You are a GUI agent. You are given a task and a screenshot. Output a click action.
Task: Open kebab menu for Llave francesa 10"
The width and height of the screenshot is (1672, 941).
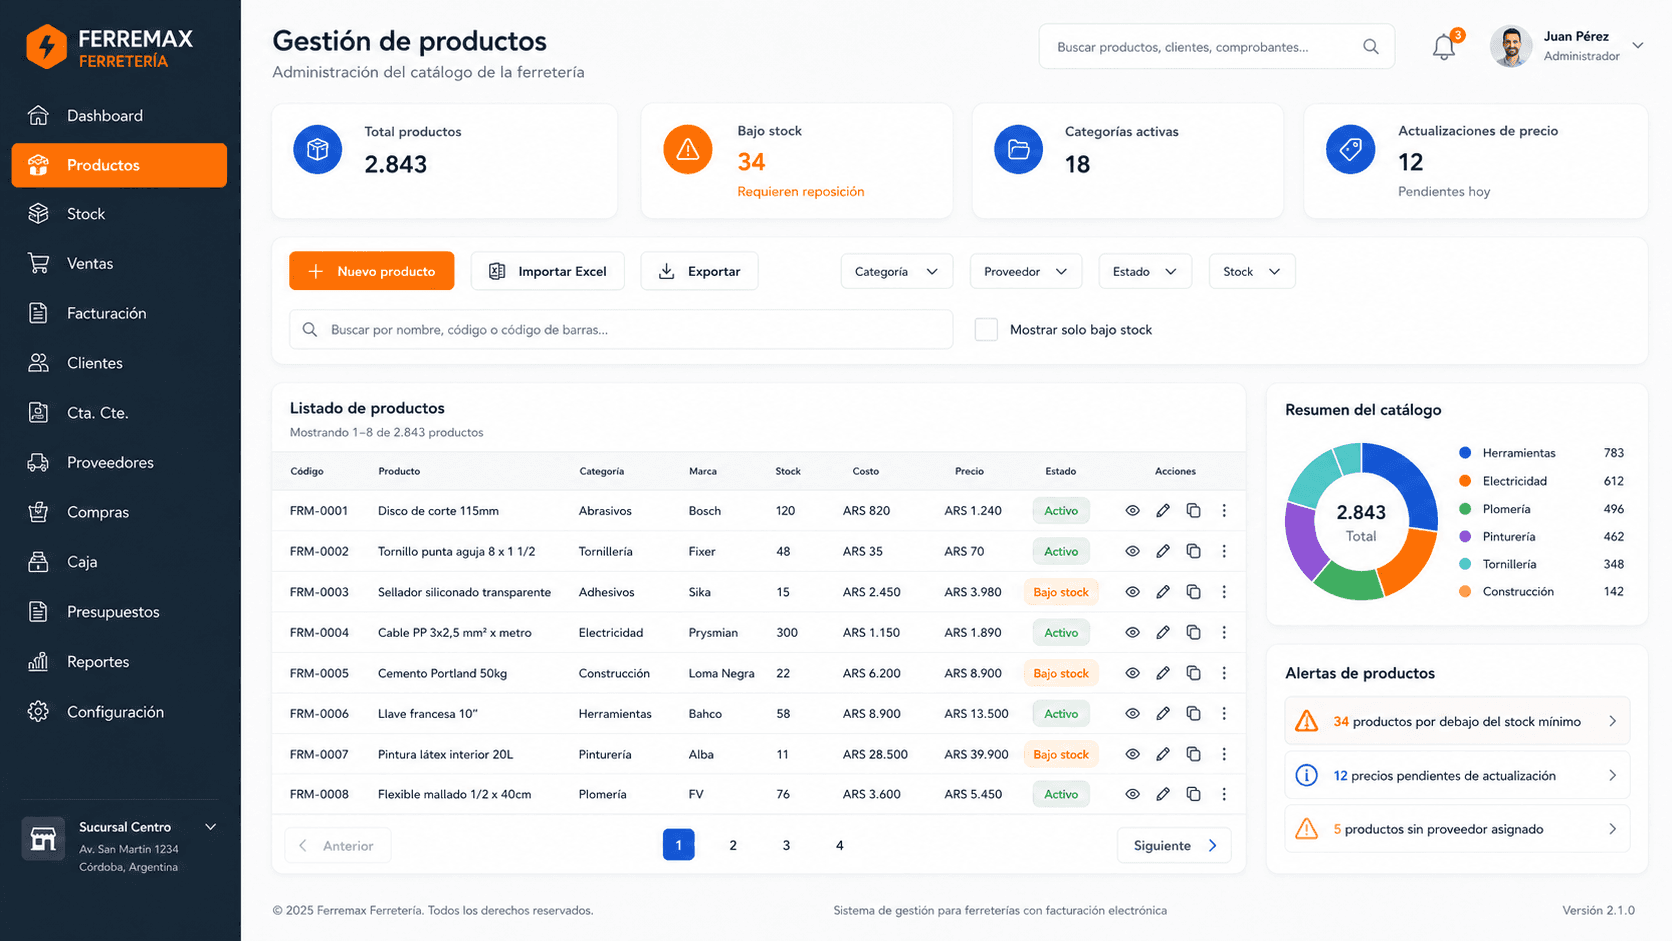click(x=1224, y=714)
